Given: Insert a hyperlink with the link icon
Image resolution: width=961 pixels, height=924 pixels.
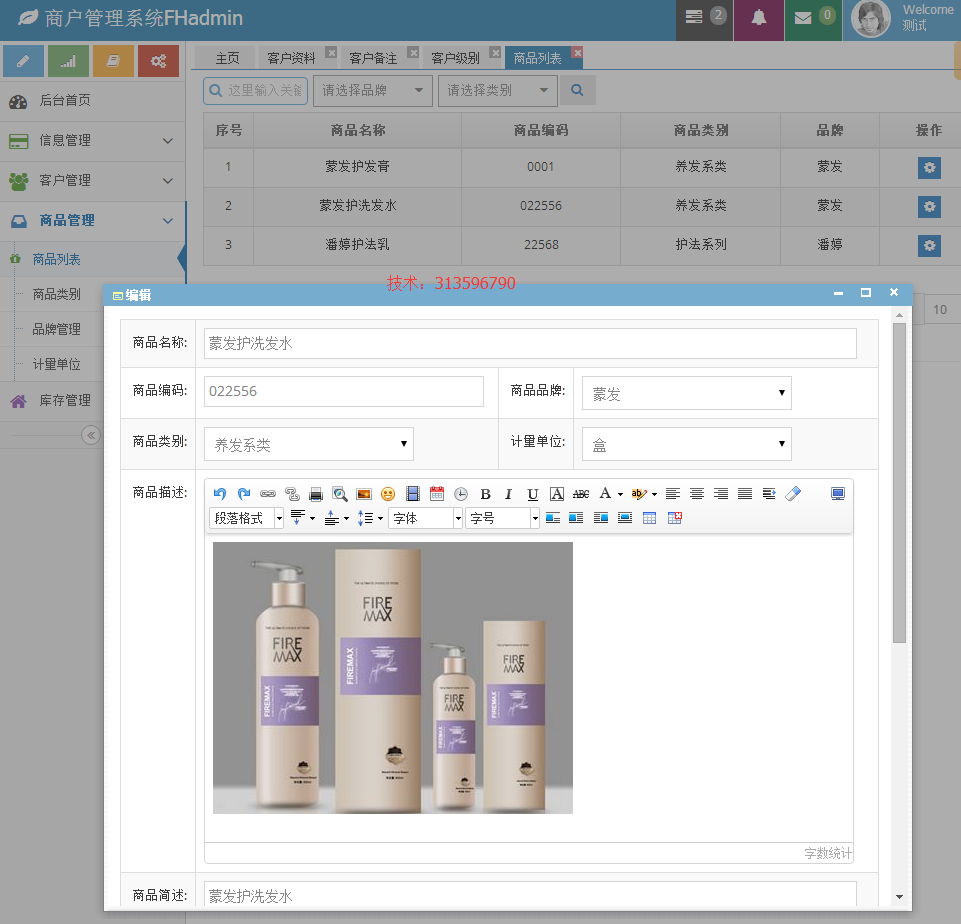Looking at the screenshot, I should pos(268,494).
